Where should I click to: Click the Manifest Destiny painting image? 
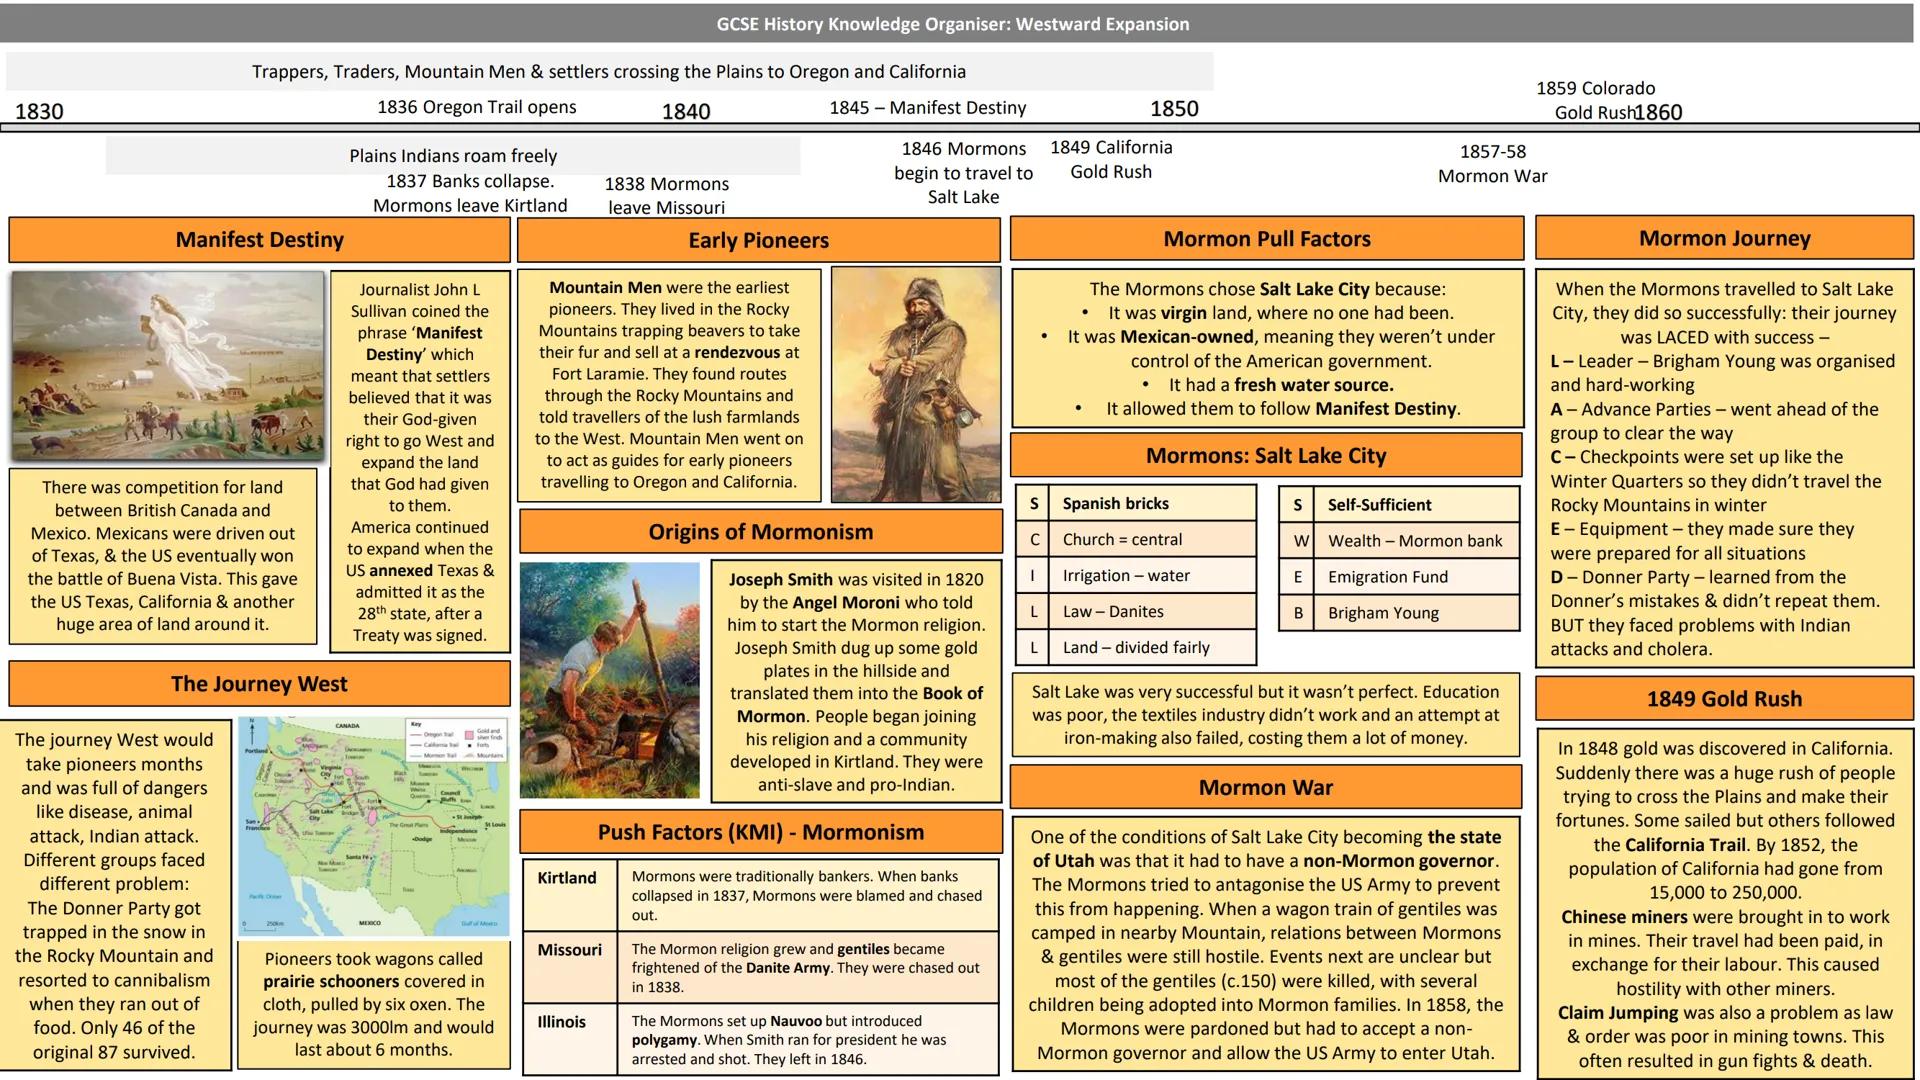[x=166, y=368]
